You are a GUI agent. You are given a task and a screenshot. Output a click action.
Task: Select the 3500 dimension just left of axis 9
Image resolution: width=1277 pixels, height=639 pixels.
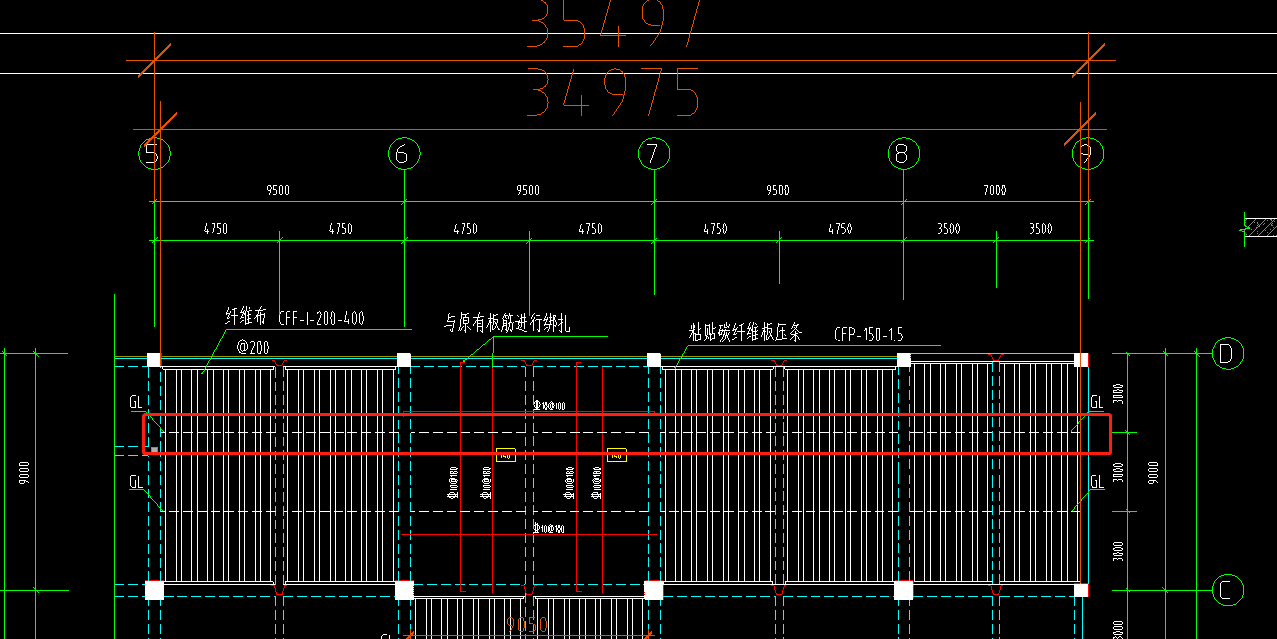pyautogui.click(x=1040, y=229)
